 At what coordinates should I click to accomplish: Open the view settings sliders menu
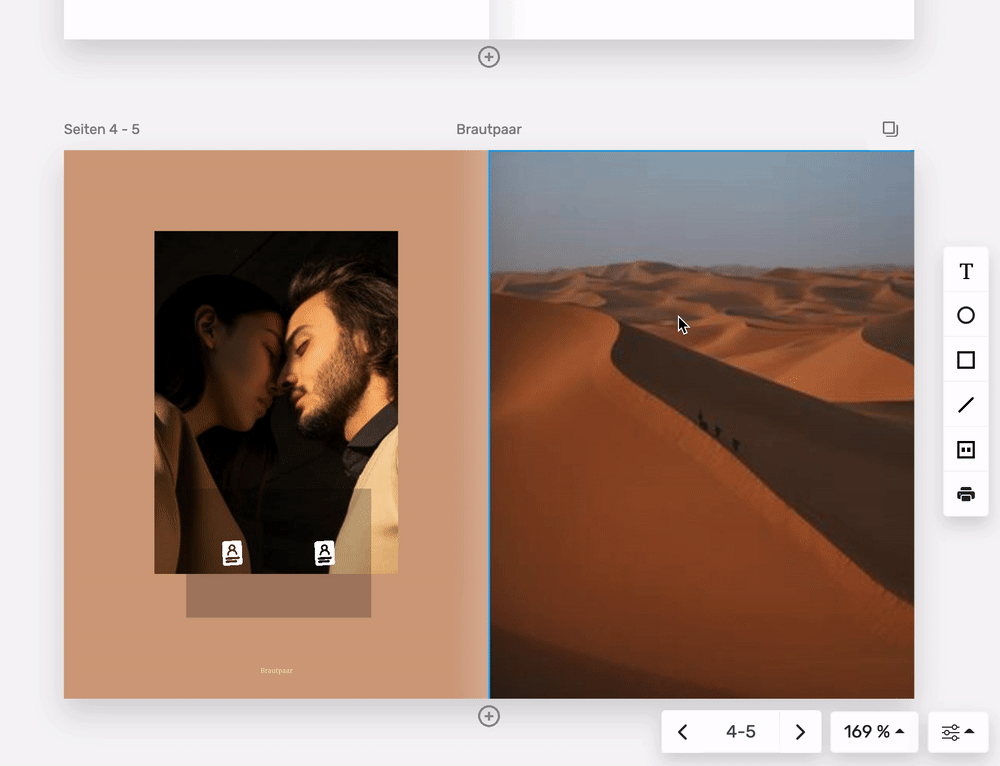point(957,732)
